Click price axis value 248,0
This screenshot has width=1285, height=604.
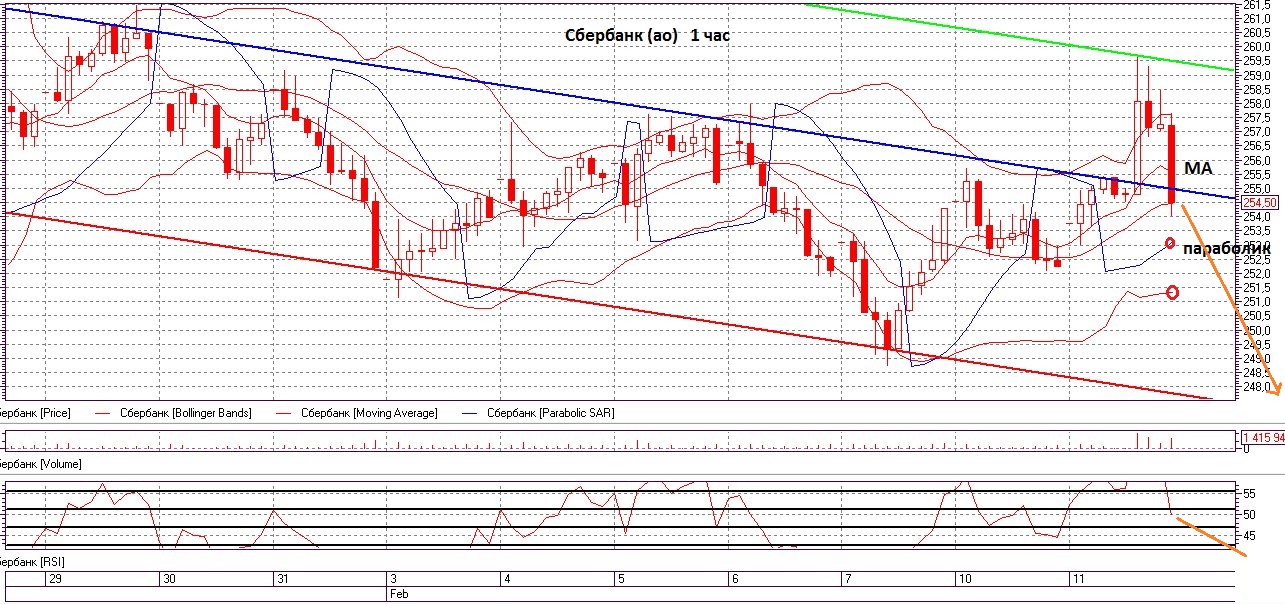pos(1258,387)
